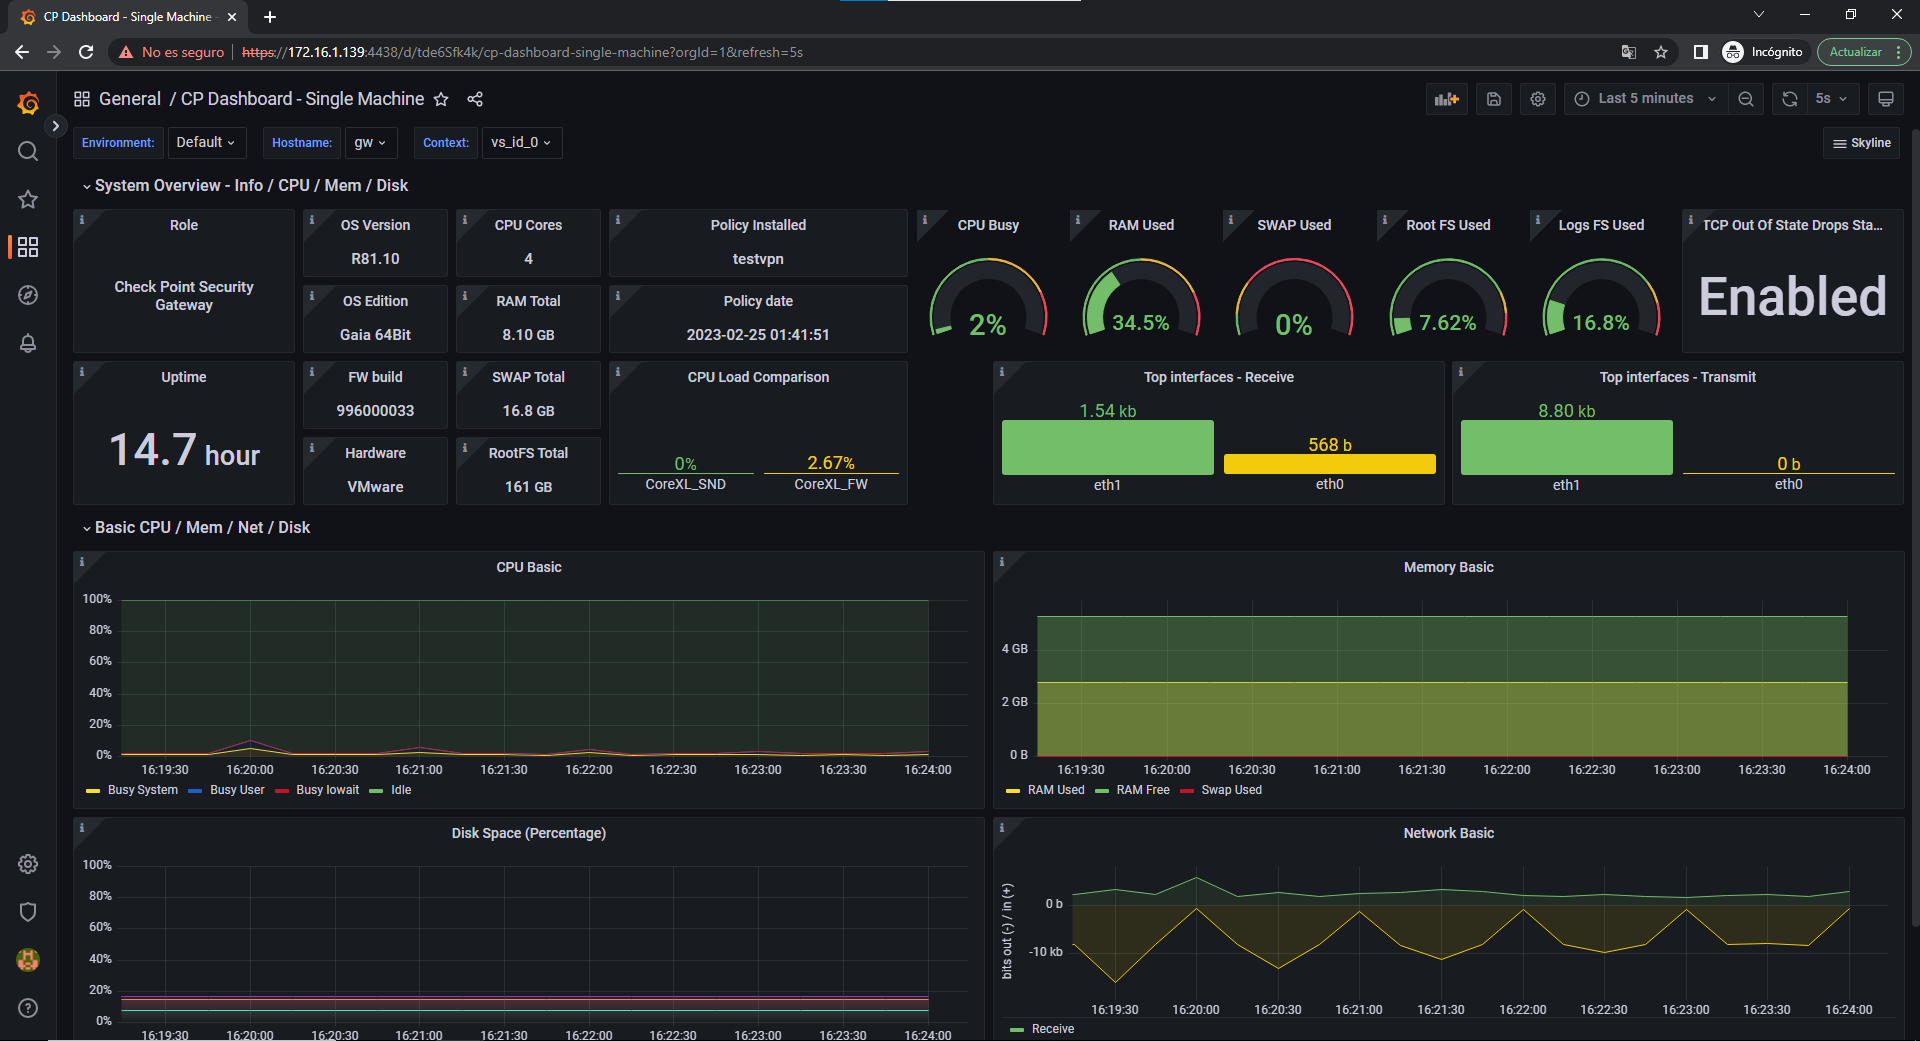
Task: Open Disk Space (Percentage) panel menu
Action: pos(529,833)
